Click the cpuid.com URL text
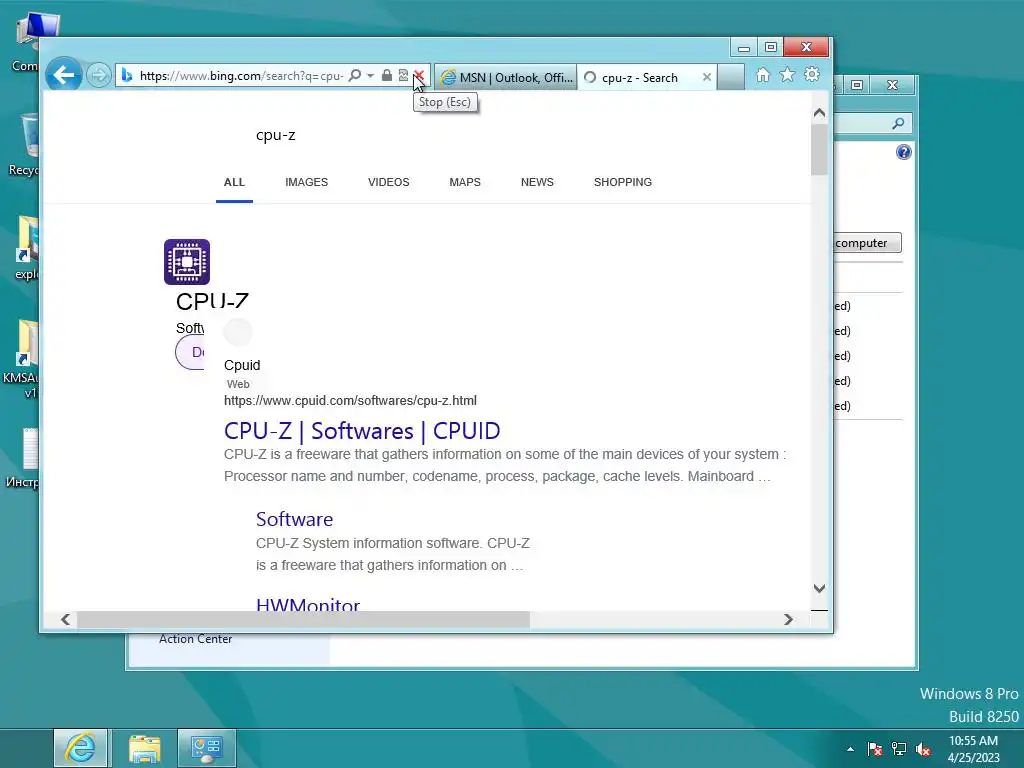Screen dimensions: 1024x768 pos(350,400)
